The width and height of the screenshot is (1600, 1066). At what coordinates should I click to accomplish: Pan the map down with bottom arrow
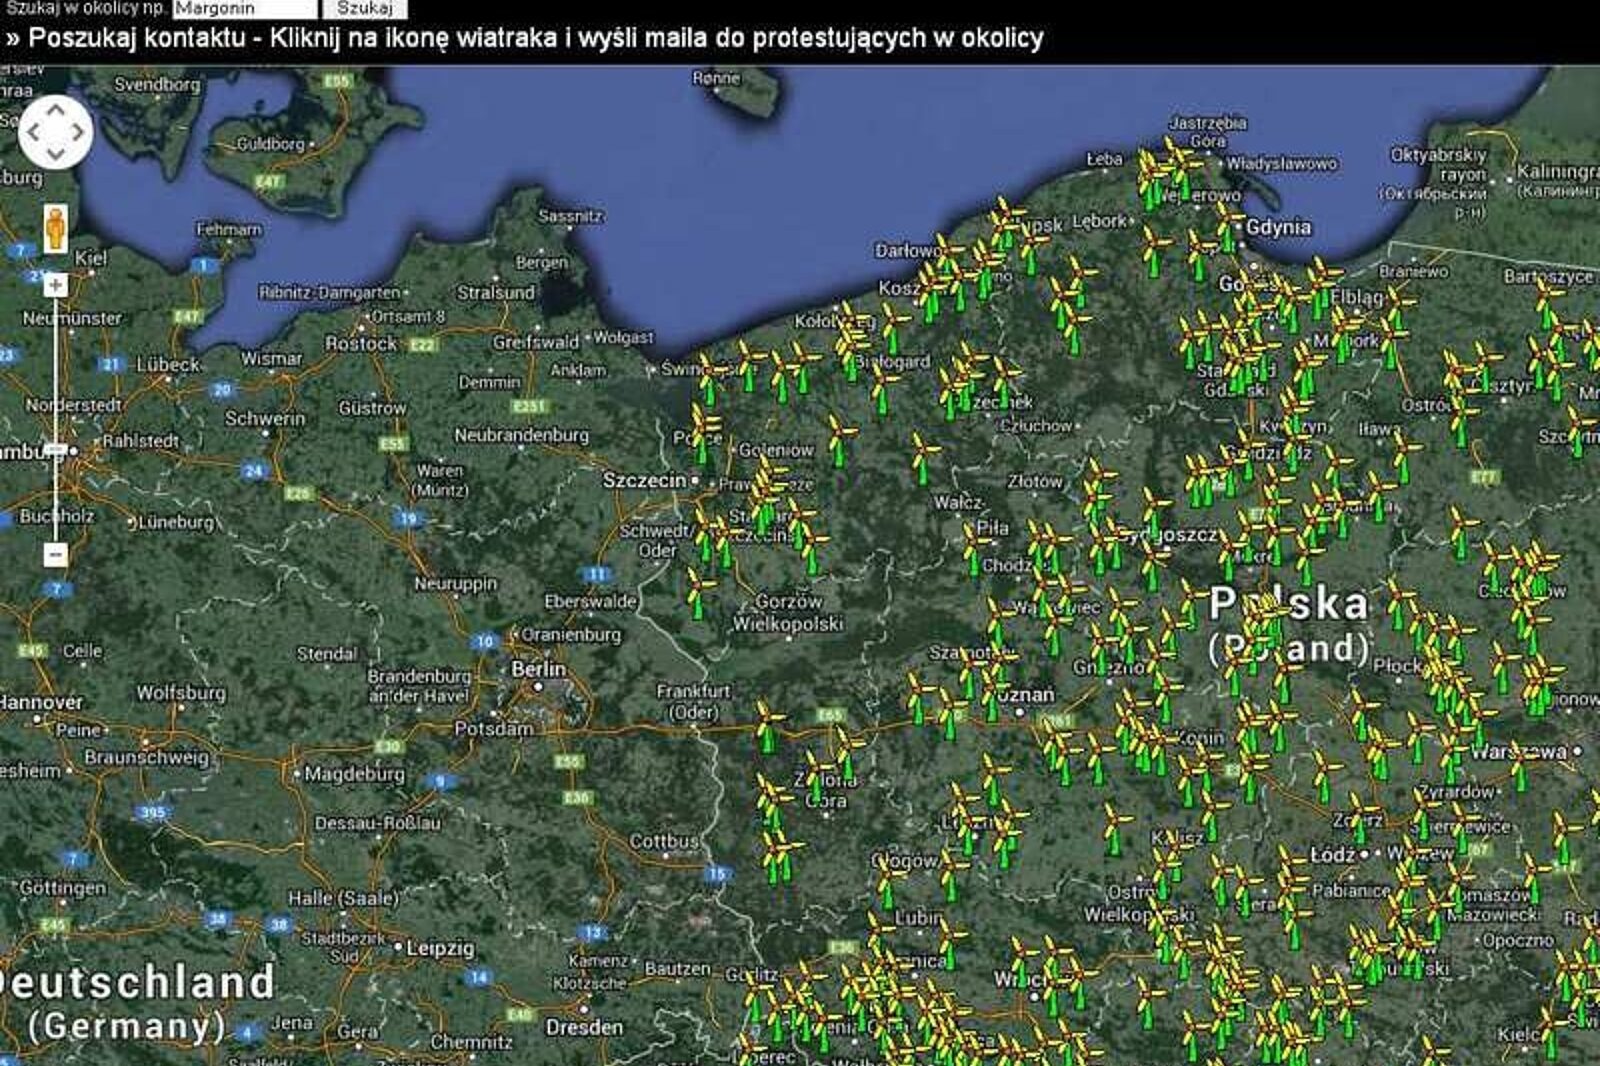tap(55, 153)
